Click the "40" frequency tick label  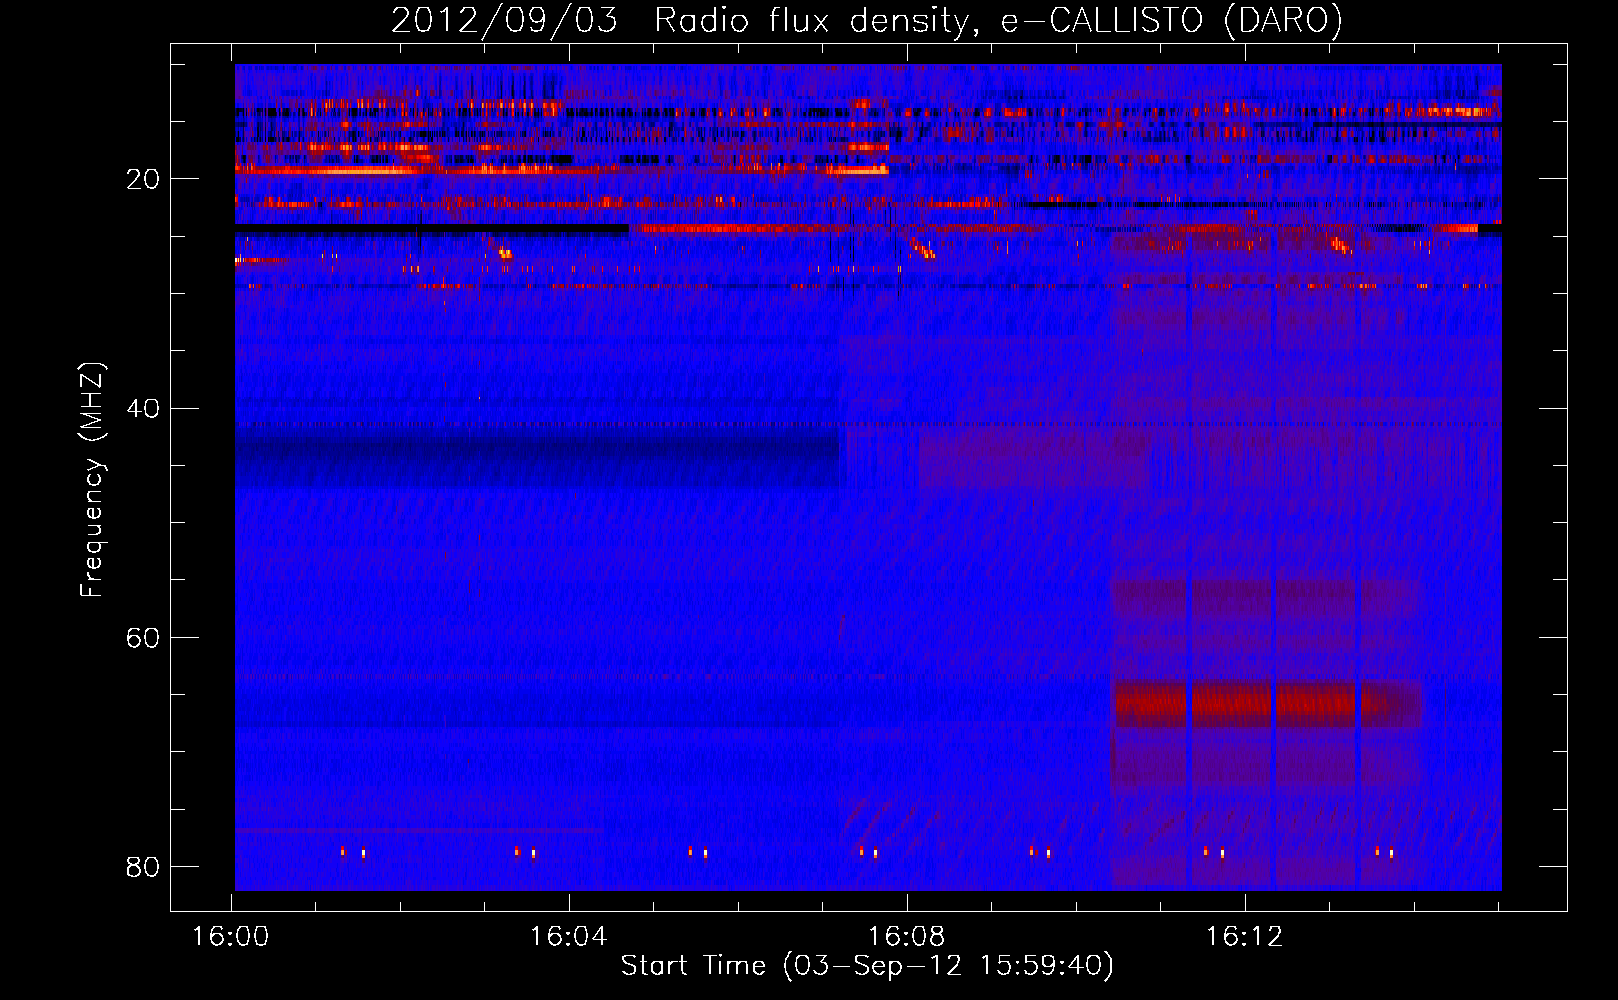pyautogui.click(x=141, y=408)
